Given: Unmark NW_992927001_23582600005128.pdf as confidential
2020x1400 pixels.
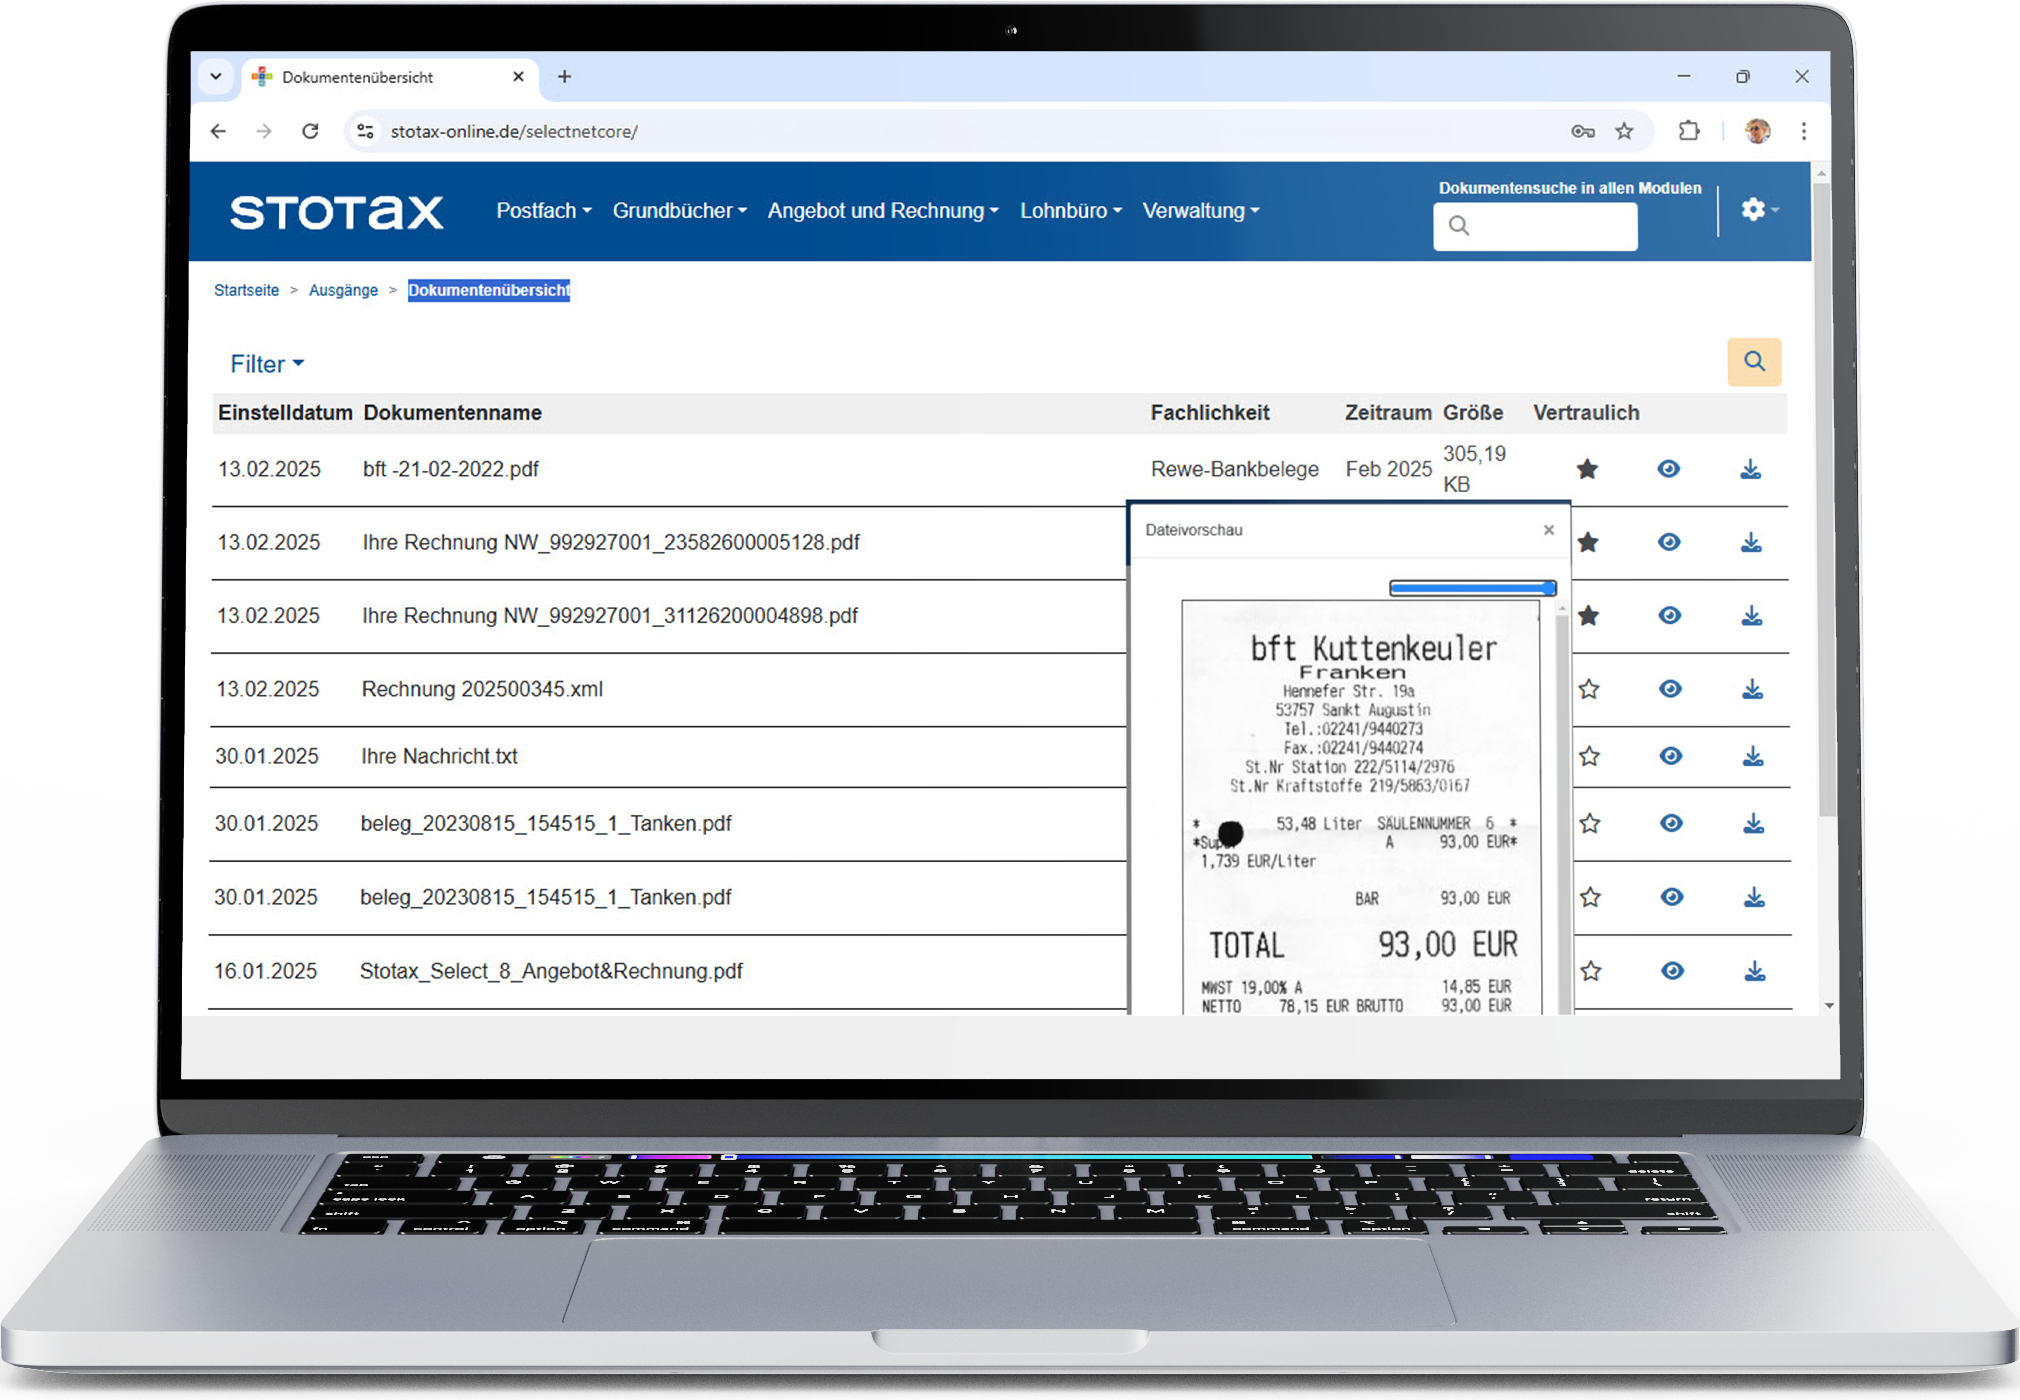Looking at the screenshot, I should pos(1588,543).
